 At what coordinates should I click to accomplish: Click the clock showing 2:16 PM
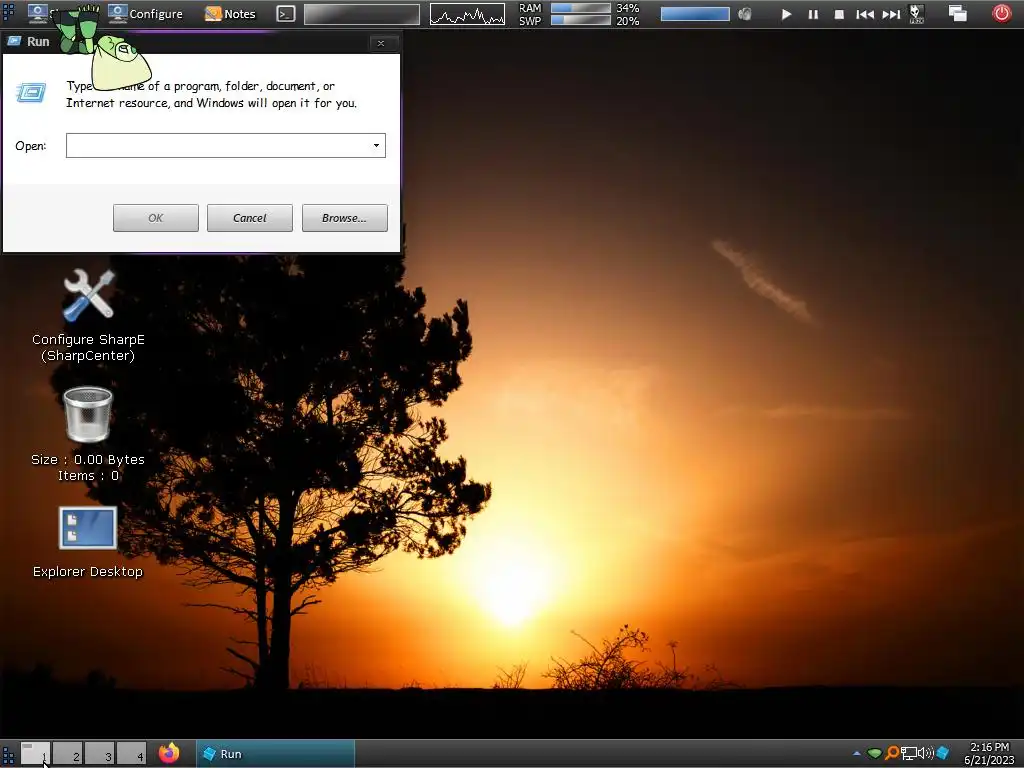pos(989,747)
